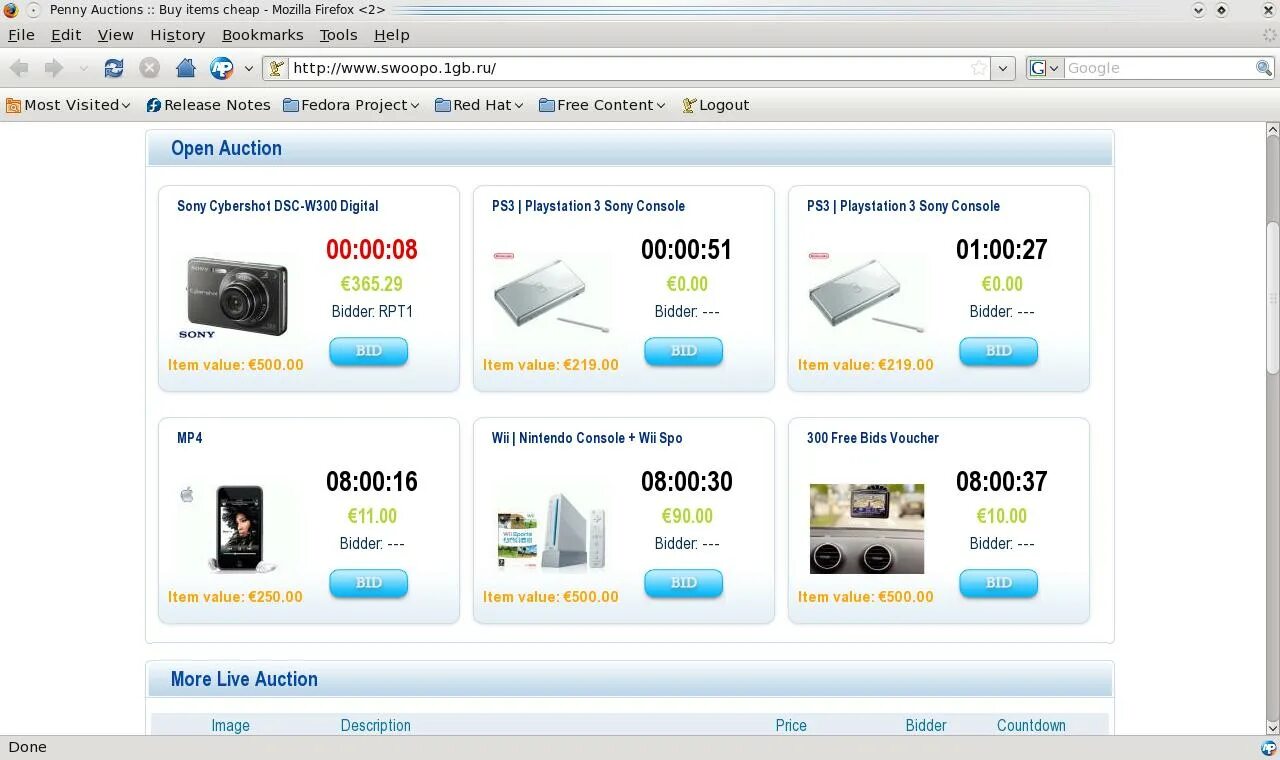Click the blue globe toolbar icon

(x=221, y=68)
